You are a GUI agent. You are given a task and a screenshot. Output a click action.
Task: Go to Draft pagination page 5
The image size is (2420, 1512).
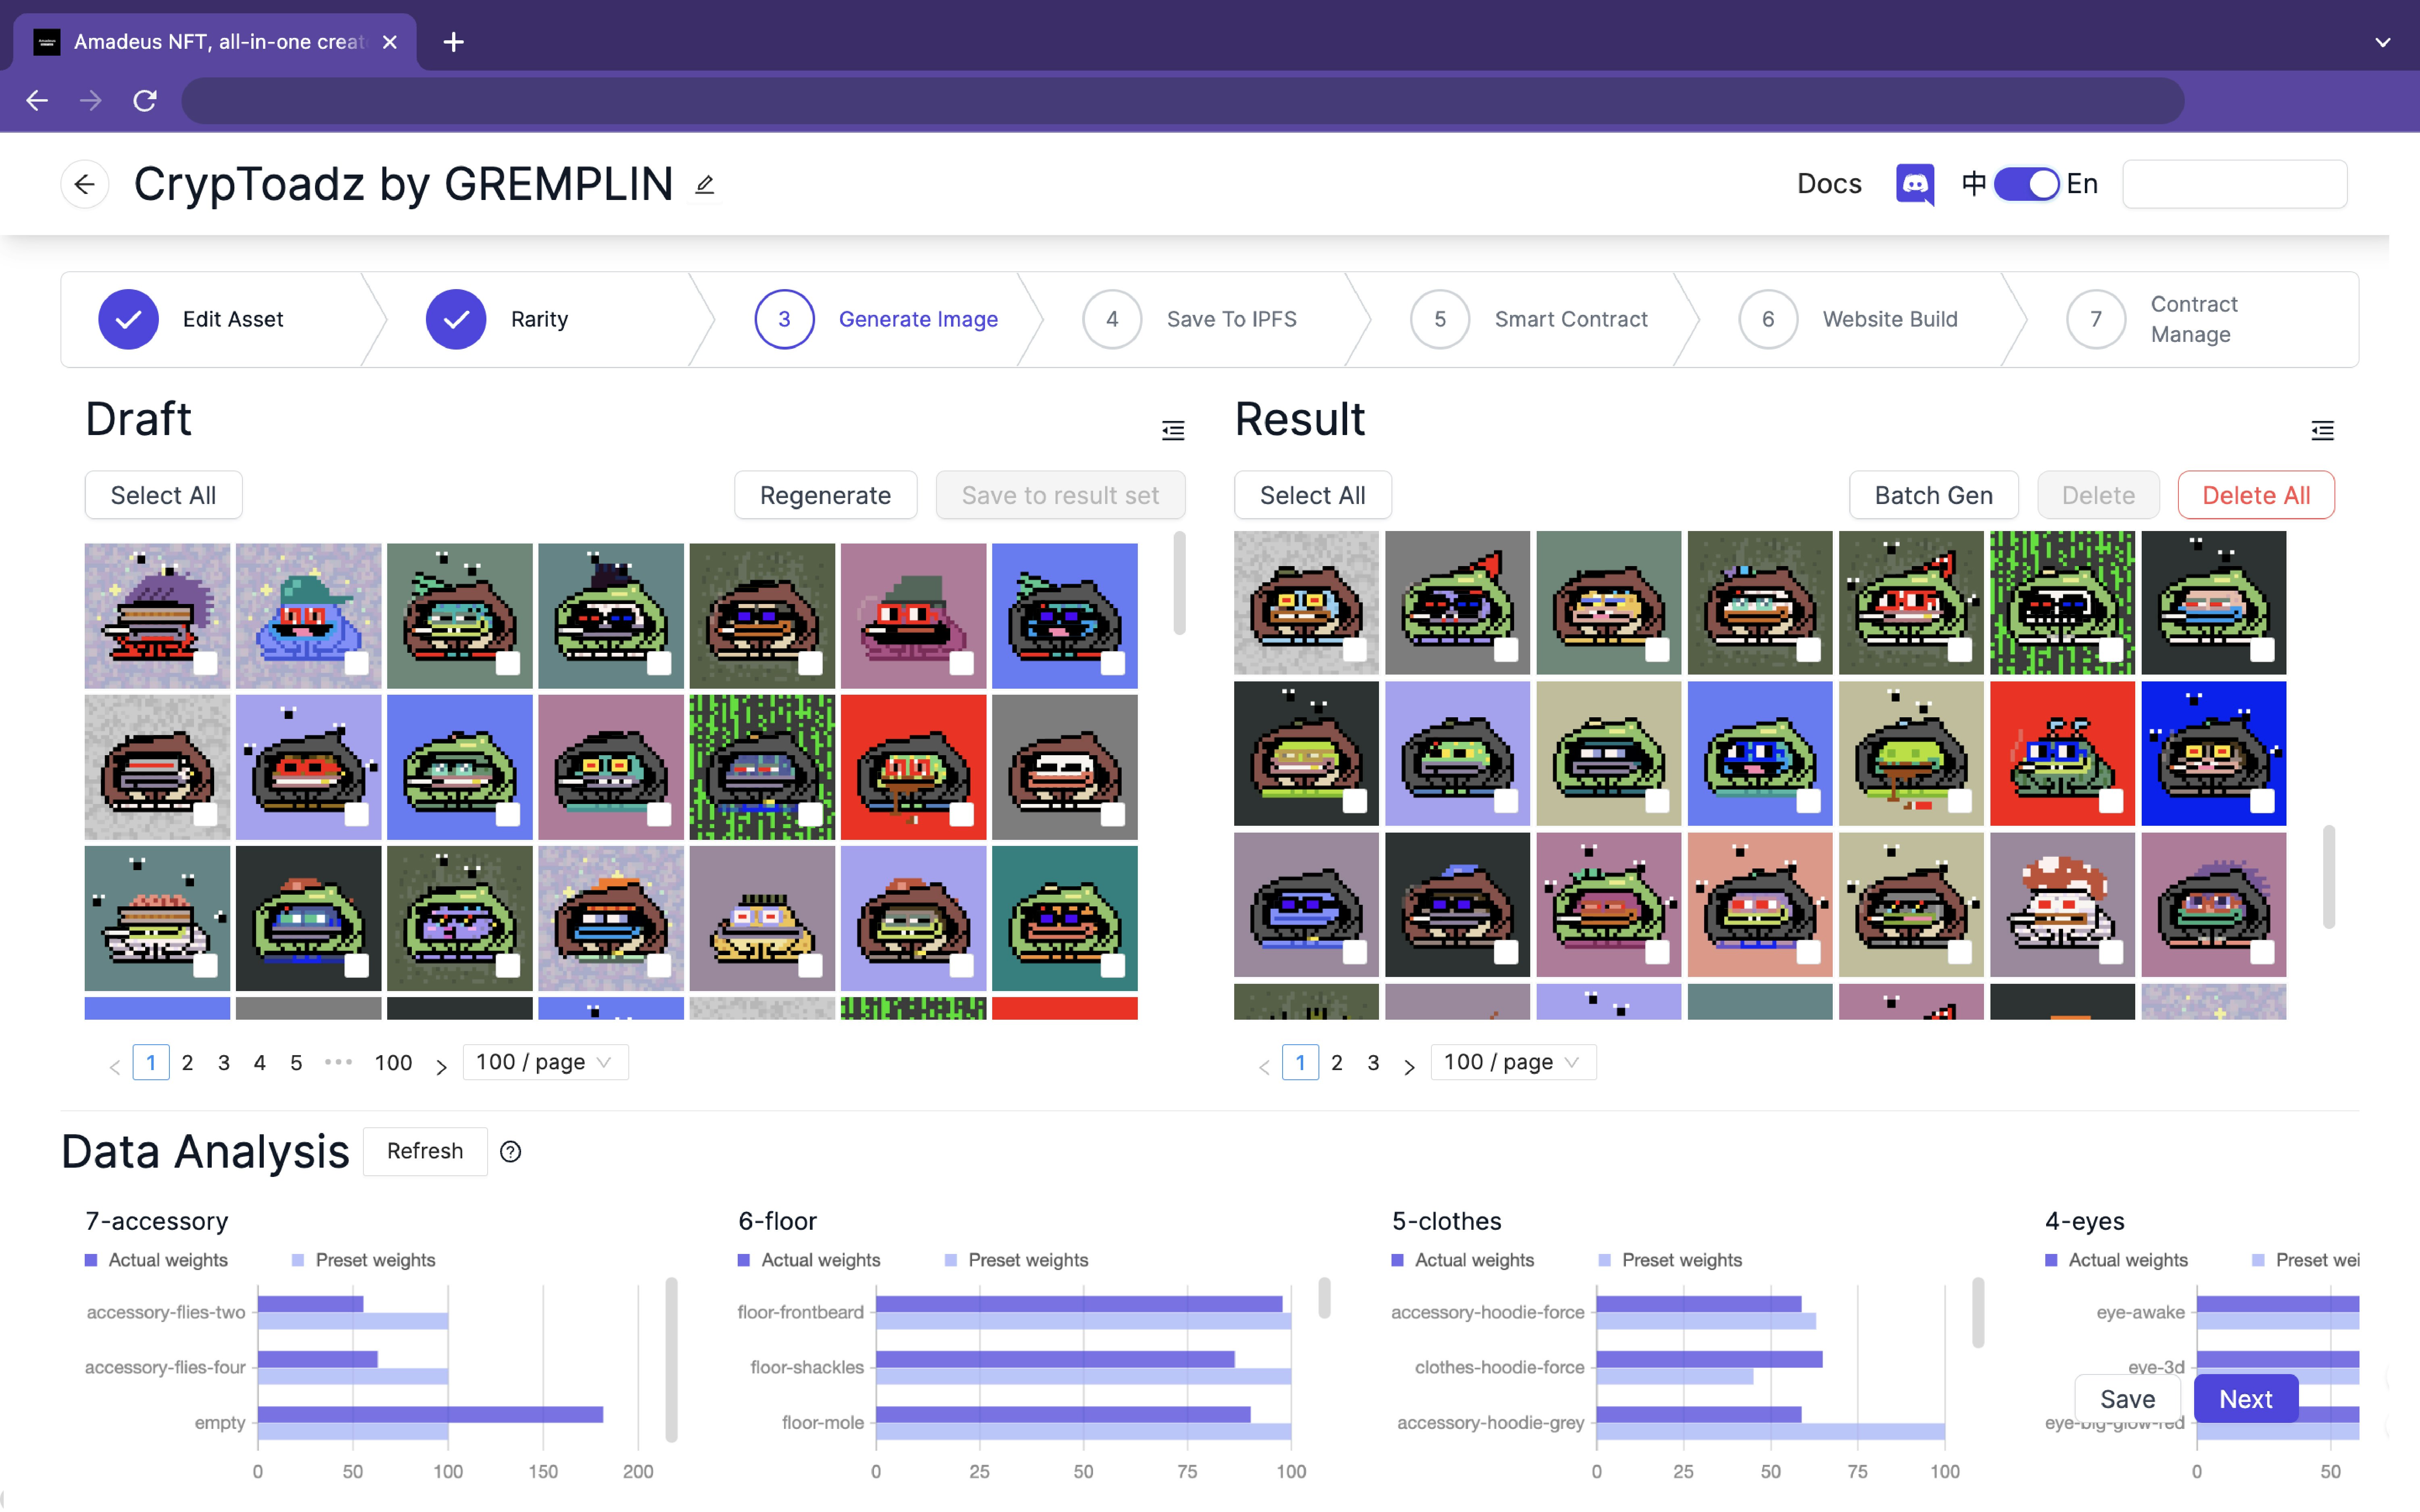[x=296, y=1062]
